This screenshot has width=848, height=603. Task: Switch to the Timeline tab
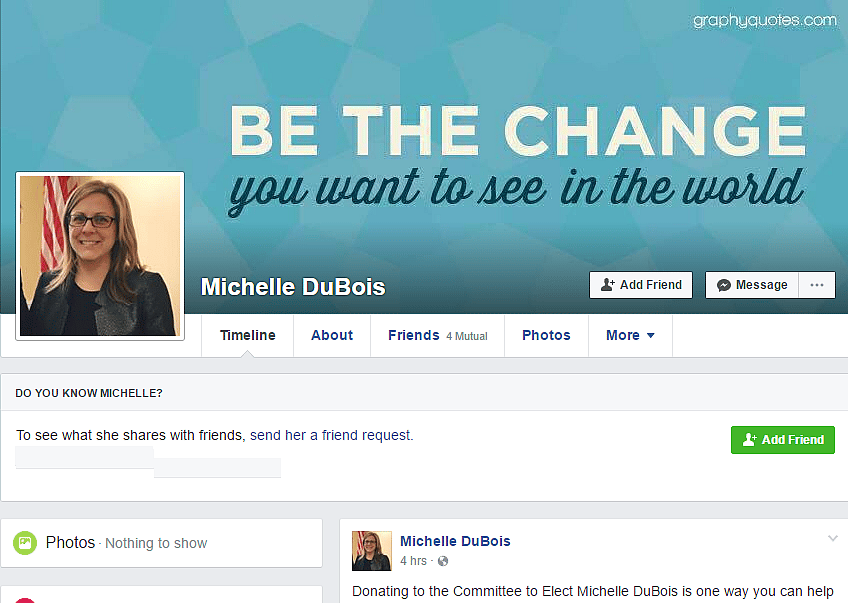pyautogui.click(x=248, y=335)
